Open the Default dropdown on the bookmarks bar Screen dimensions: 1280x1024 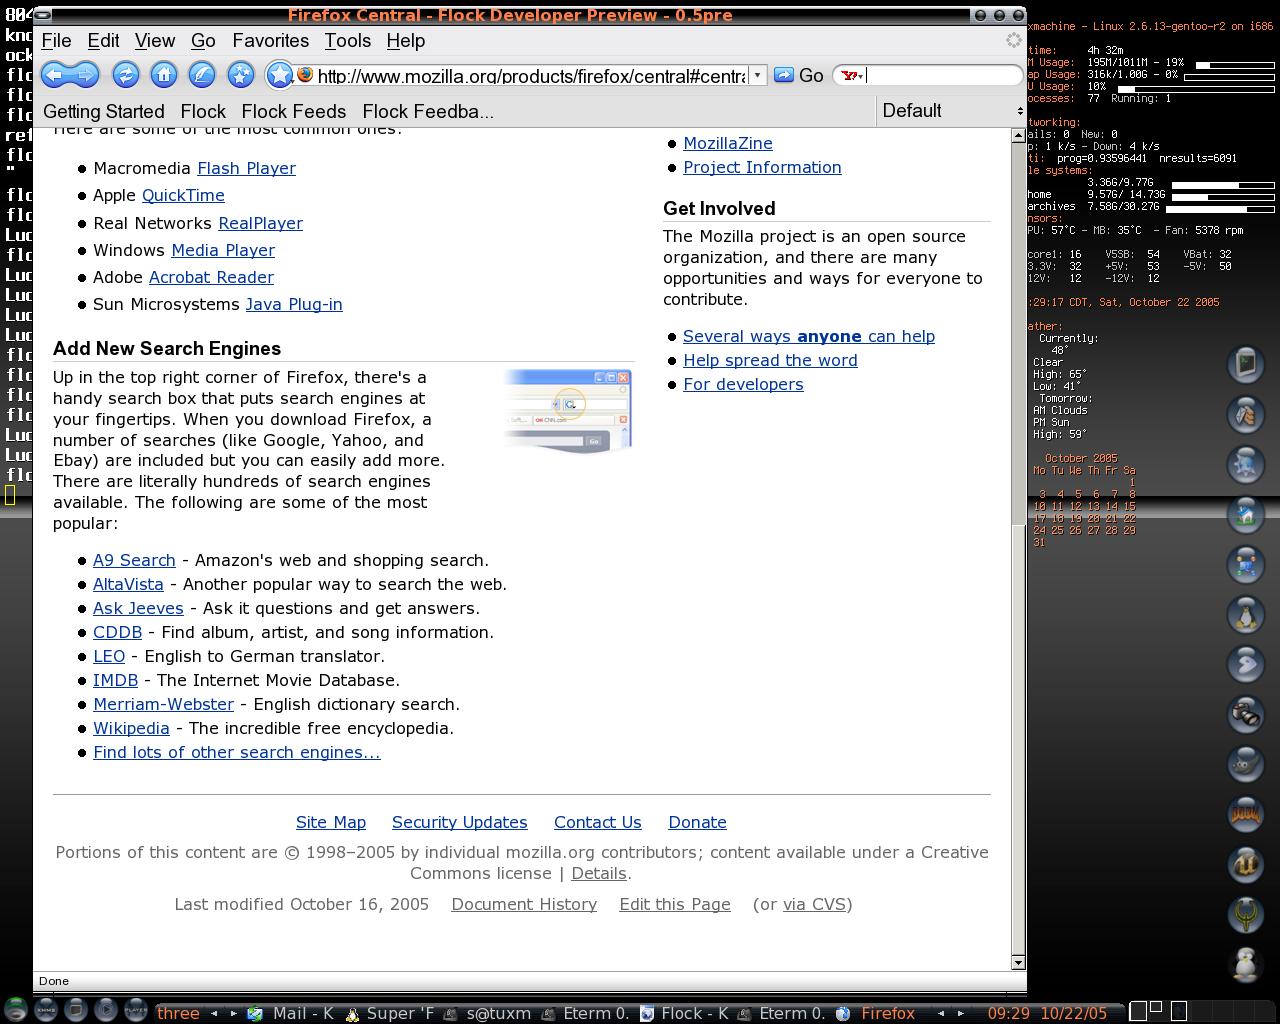950,111
